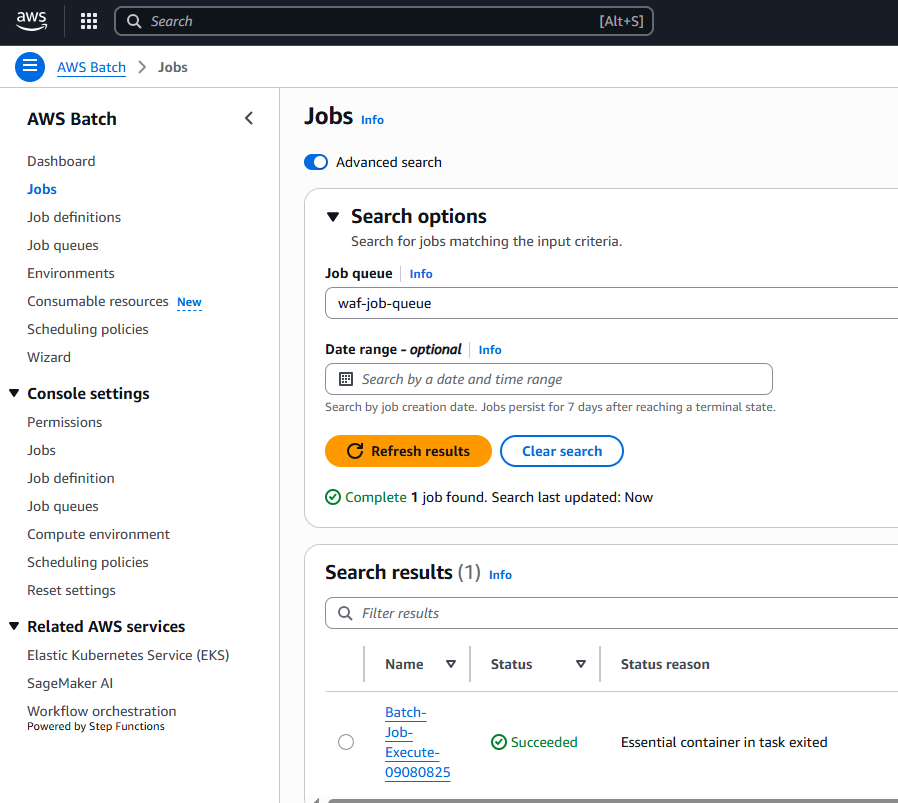Click the hamburger navigation menu icon
The image size is (898, 803).
click(x=30, y=67)
